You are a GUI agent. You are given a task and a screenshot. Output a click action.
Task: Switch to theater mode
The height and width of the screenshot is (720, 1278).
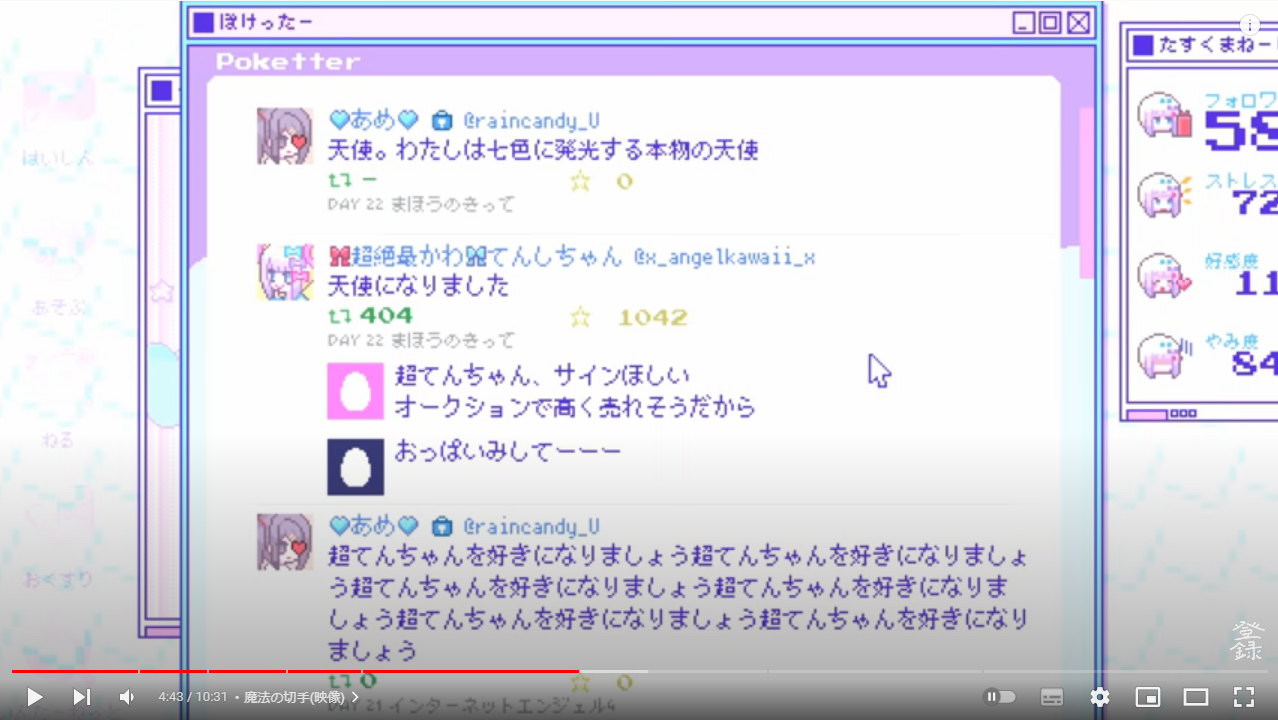click(x=1196, y=697)
